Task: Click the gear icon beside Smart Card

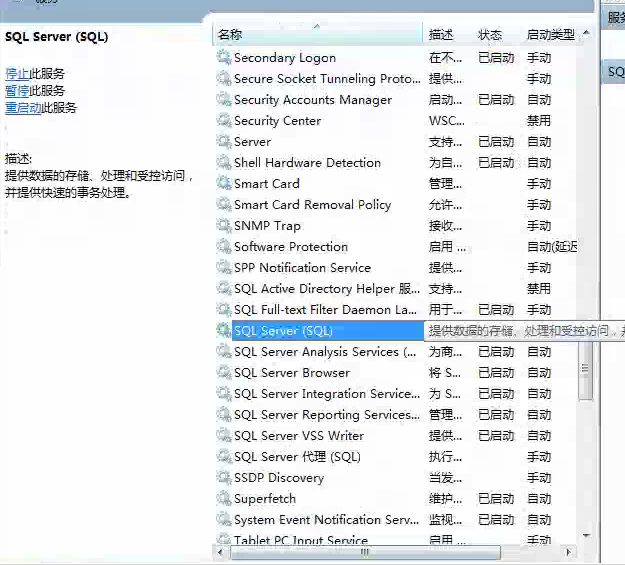Action: point(224,183)
